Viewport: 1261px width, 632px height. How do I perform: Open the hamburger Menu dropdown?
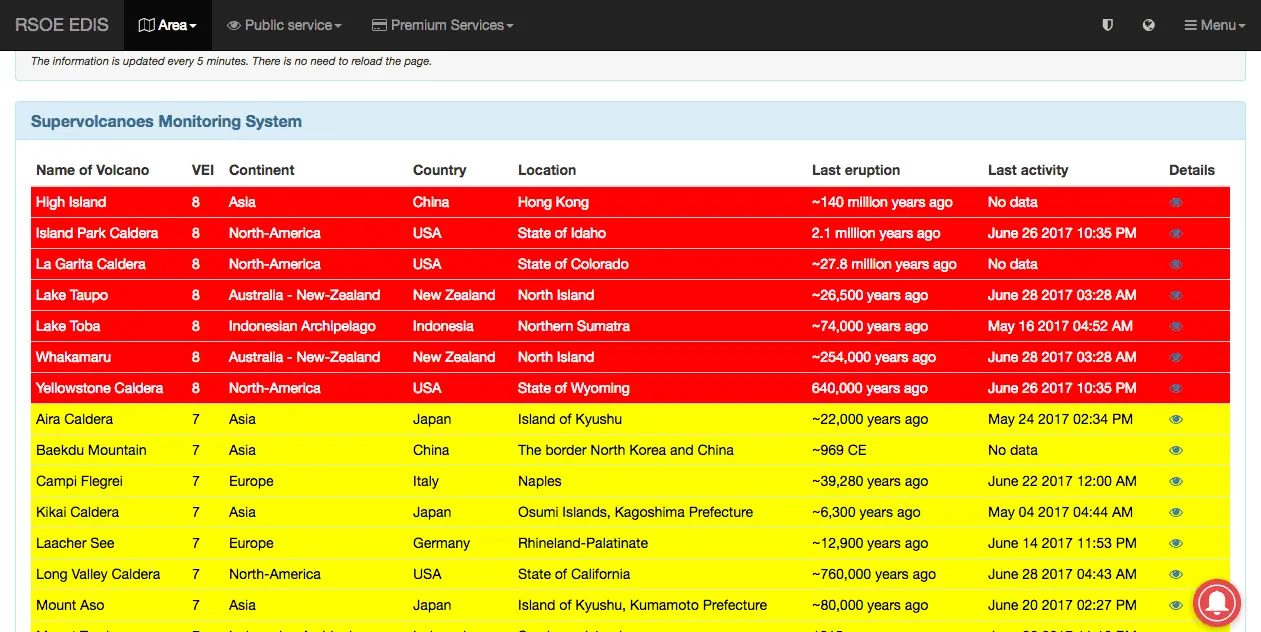tap(1214, 25)
